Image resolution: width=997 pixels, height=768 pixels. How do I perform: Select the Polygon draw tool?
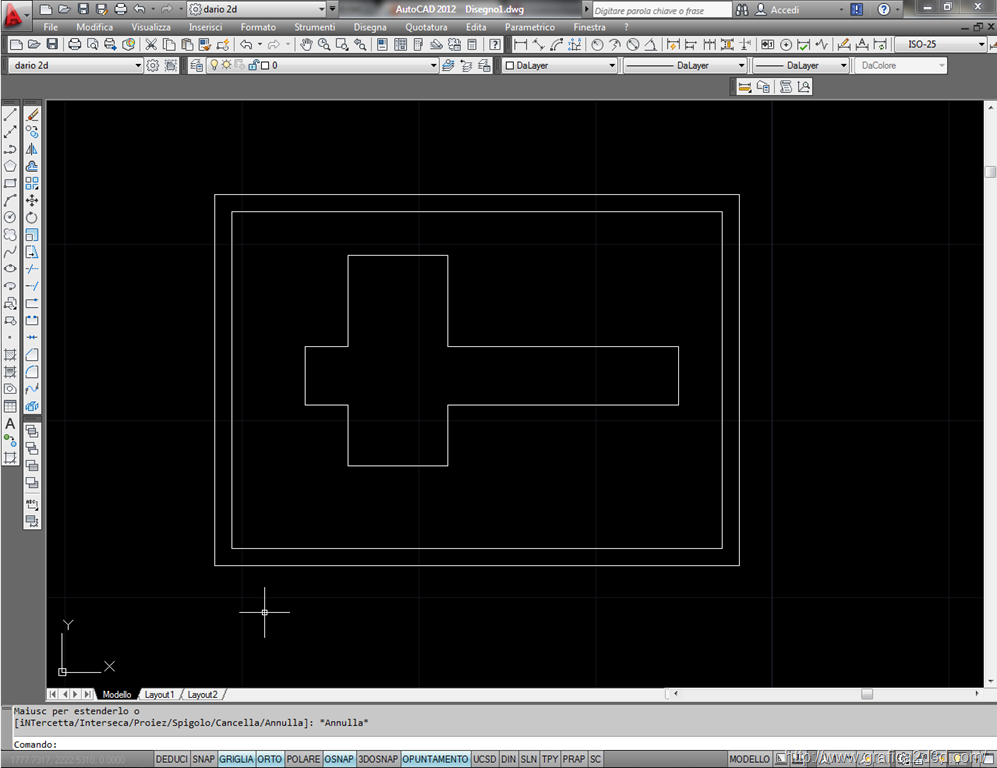click(x=10, y=166)
